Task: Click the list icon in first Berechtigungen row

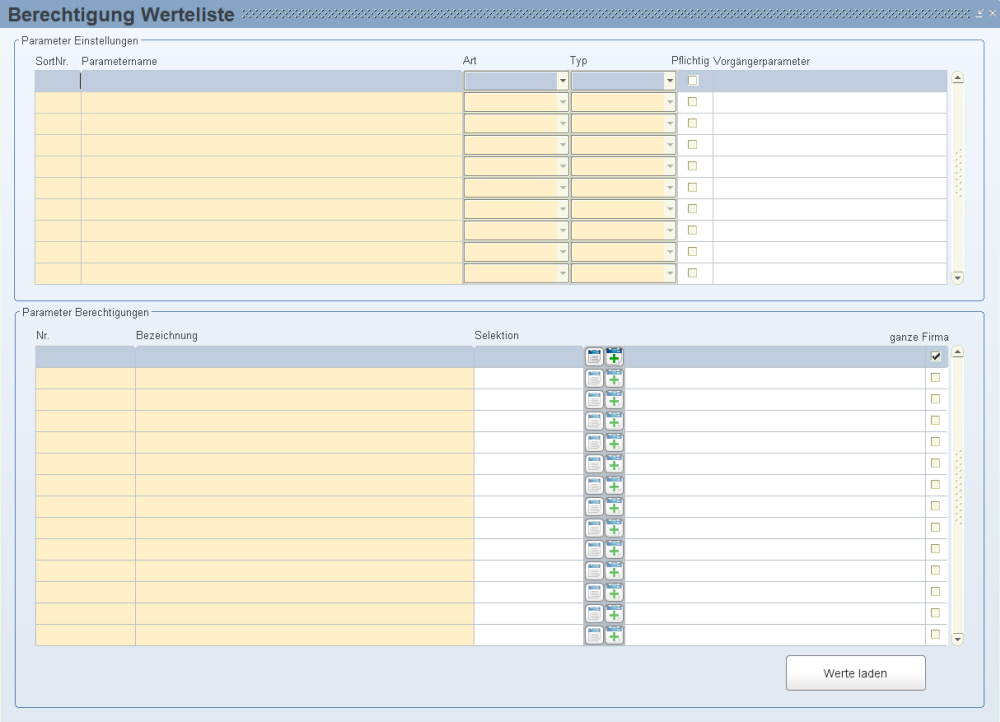Action: pos(594,357)
